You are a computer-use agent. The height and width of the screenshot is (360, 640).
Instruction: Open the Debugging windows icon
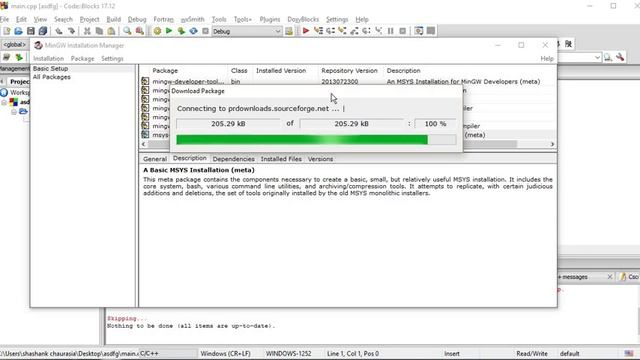tap(419, 31)
